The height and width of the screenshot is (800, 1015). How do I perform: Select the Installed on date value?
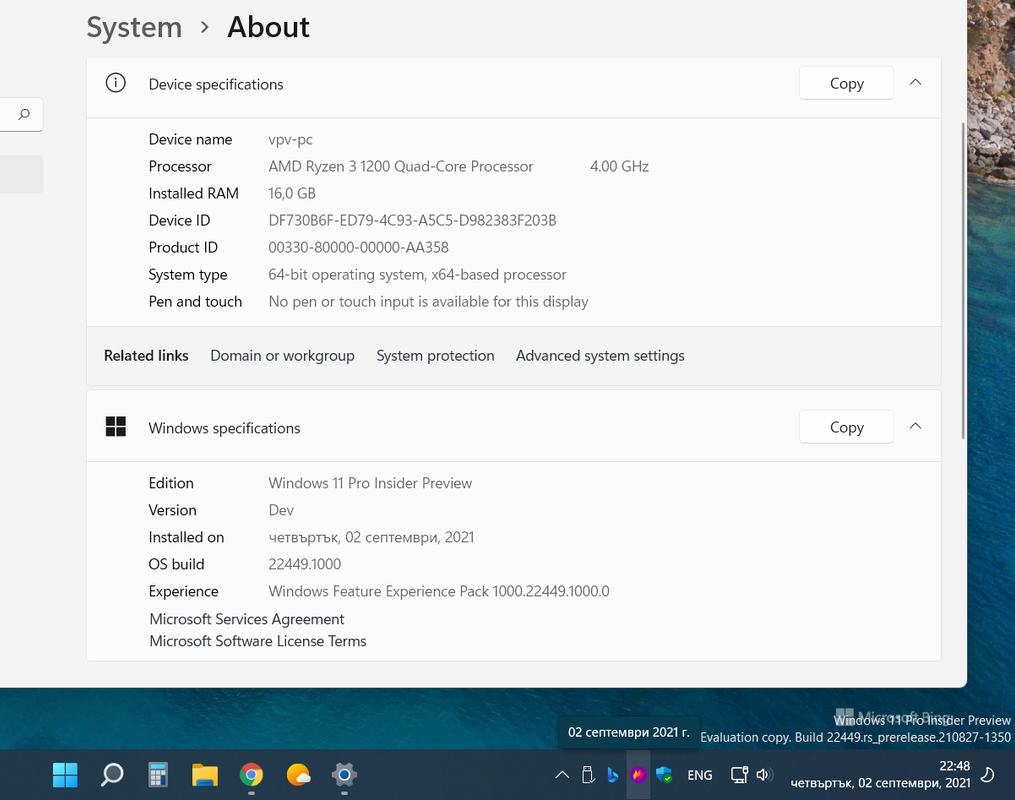coord(372,538)
